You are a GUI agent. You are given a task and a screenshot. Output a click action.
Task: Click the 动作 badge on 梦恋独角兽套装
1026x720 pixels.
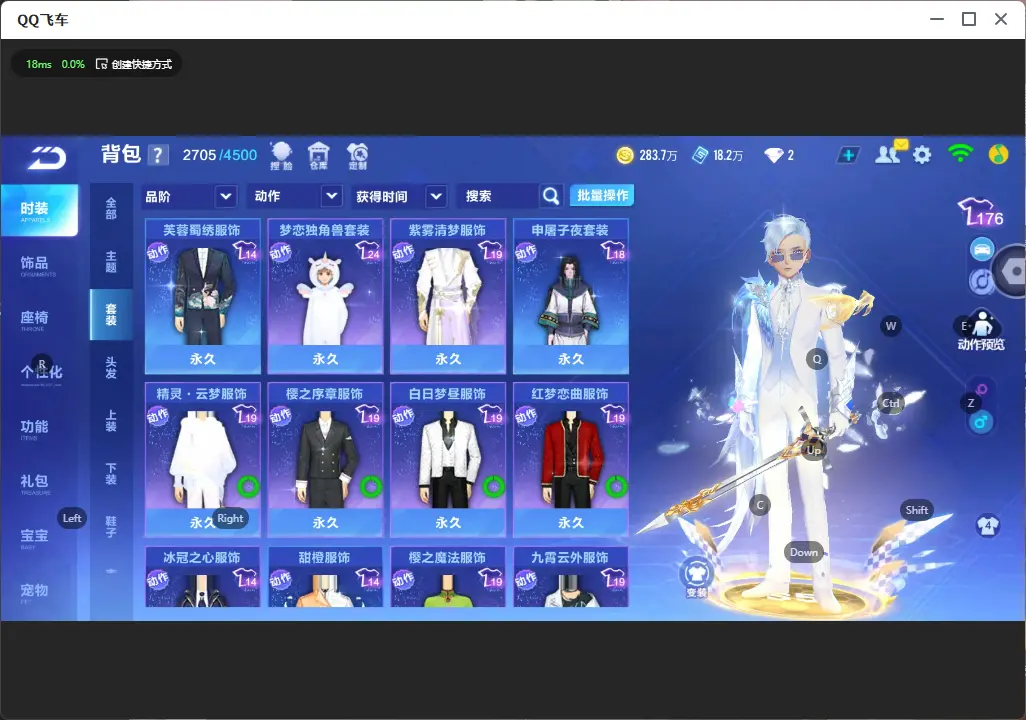click(x=281, y=252)
